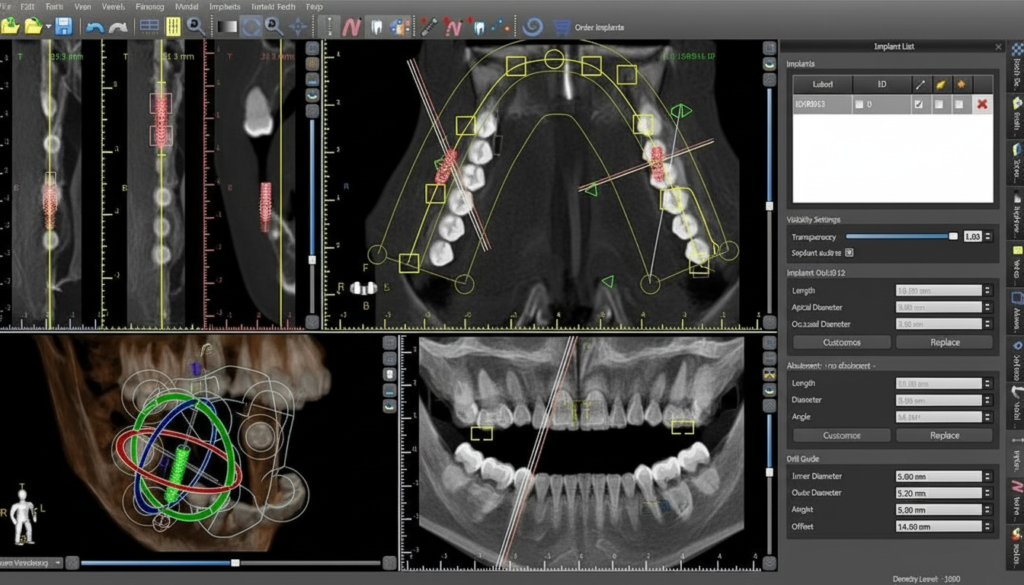The width and height of the screenshot is (1024, 585).
Task: Toggle the checkbox below Transparency slider
Action: coord(849,253)
